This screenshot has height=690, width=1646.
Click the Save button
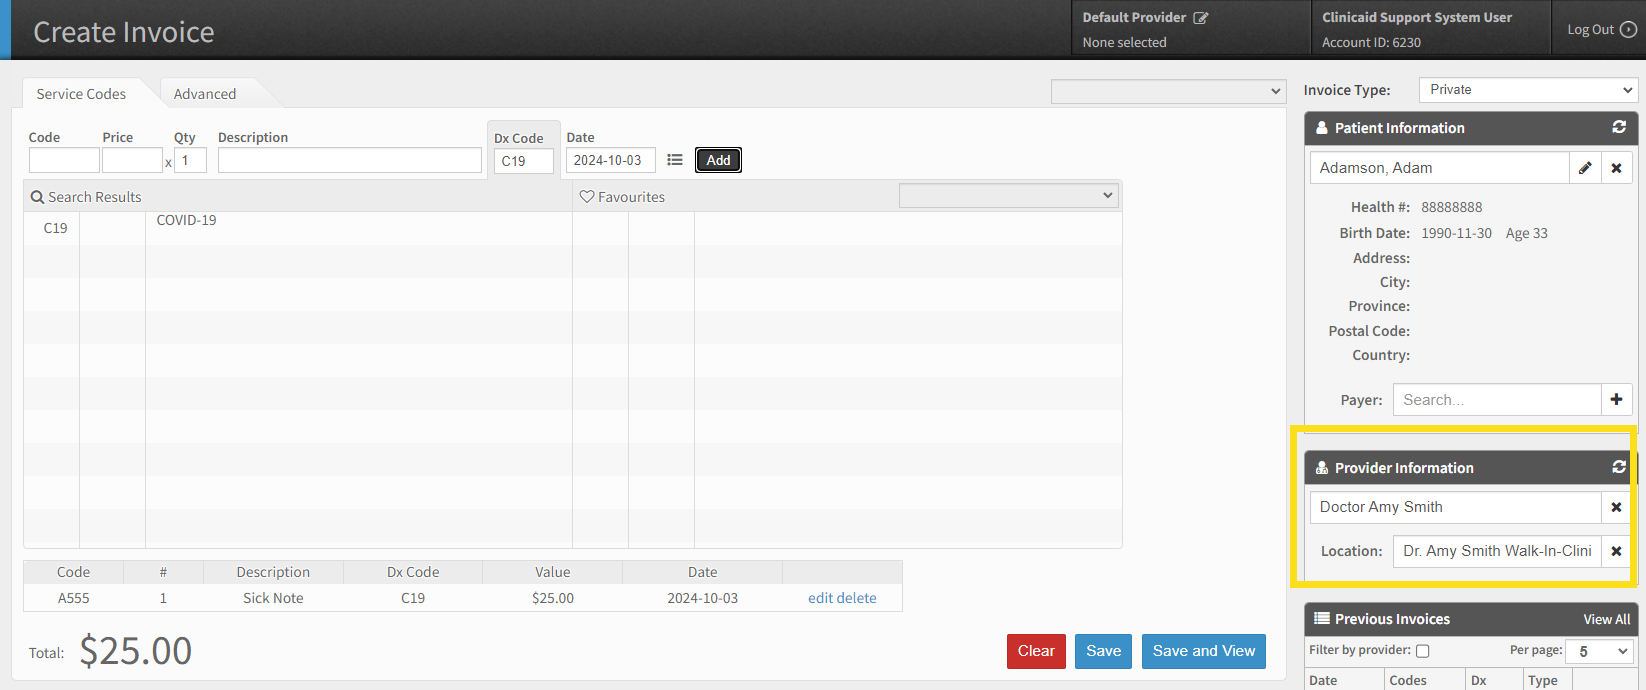(x=1104, y=651)
